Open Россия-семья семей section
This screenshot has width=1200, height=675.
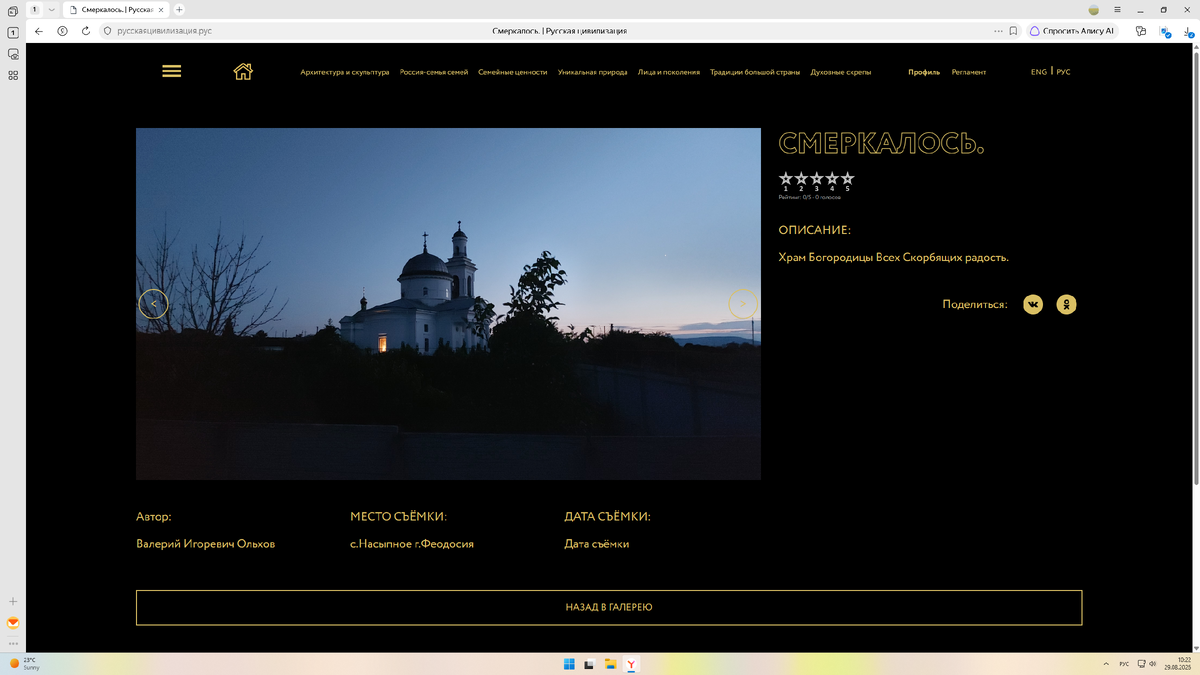coord(434,72)
